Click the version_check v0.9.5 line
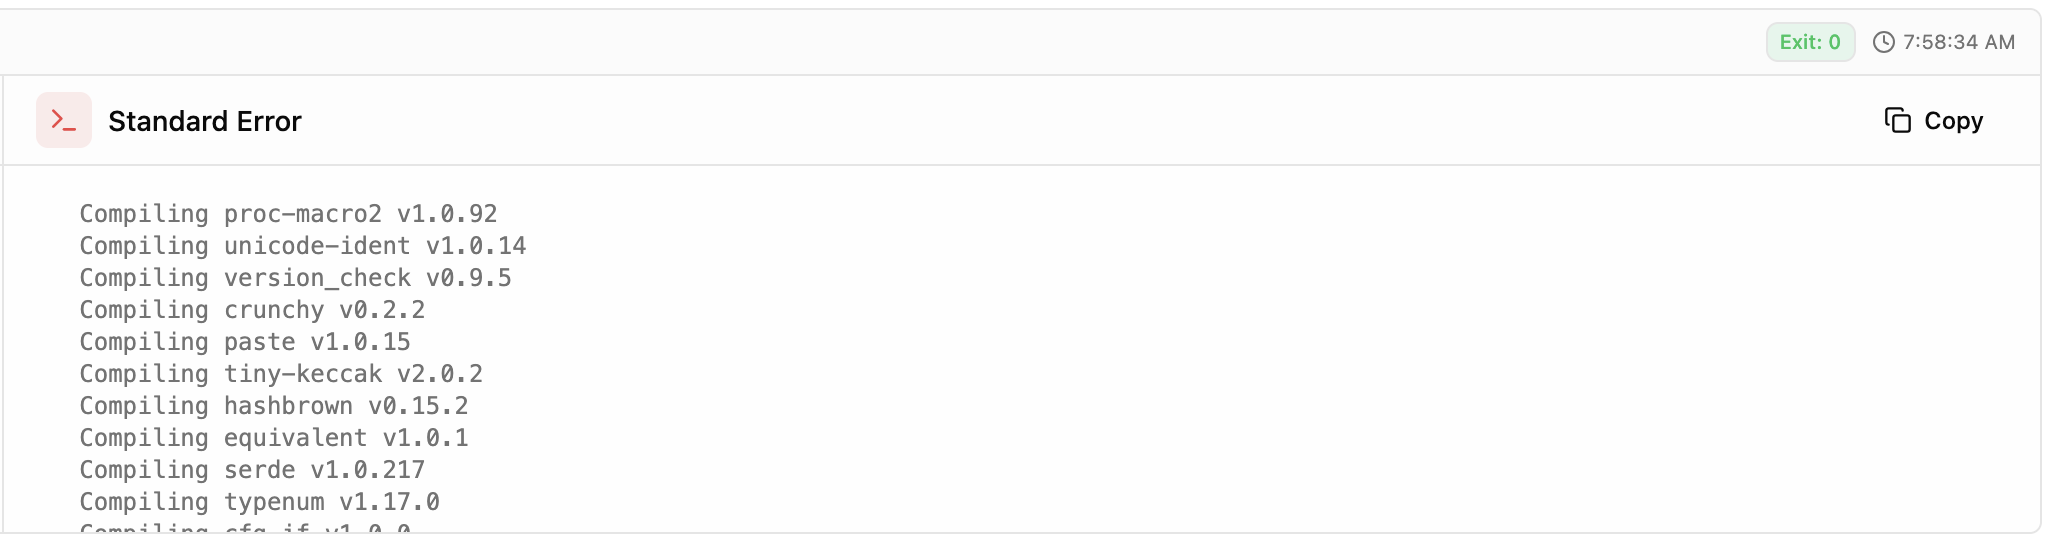Screen dimensions: 2046x544 coord(296,278)
